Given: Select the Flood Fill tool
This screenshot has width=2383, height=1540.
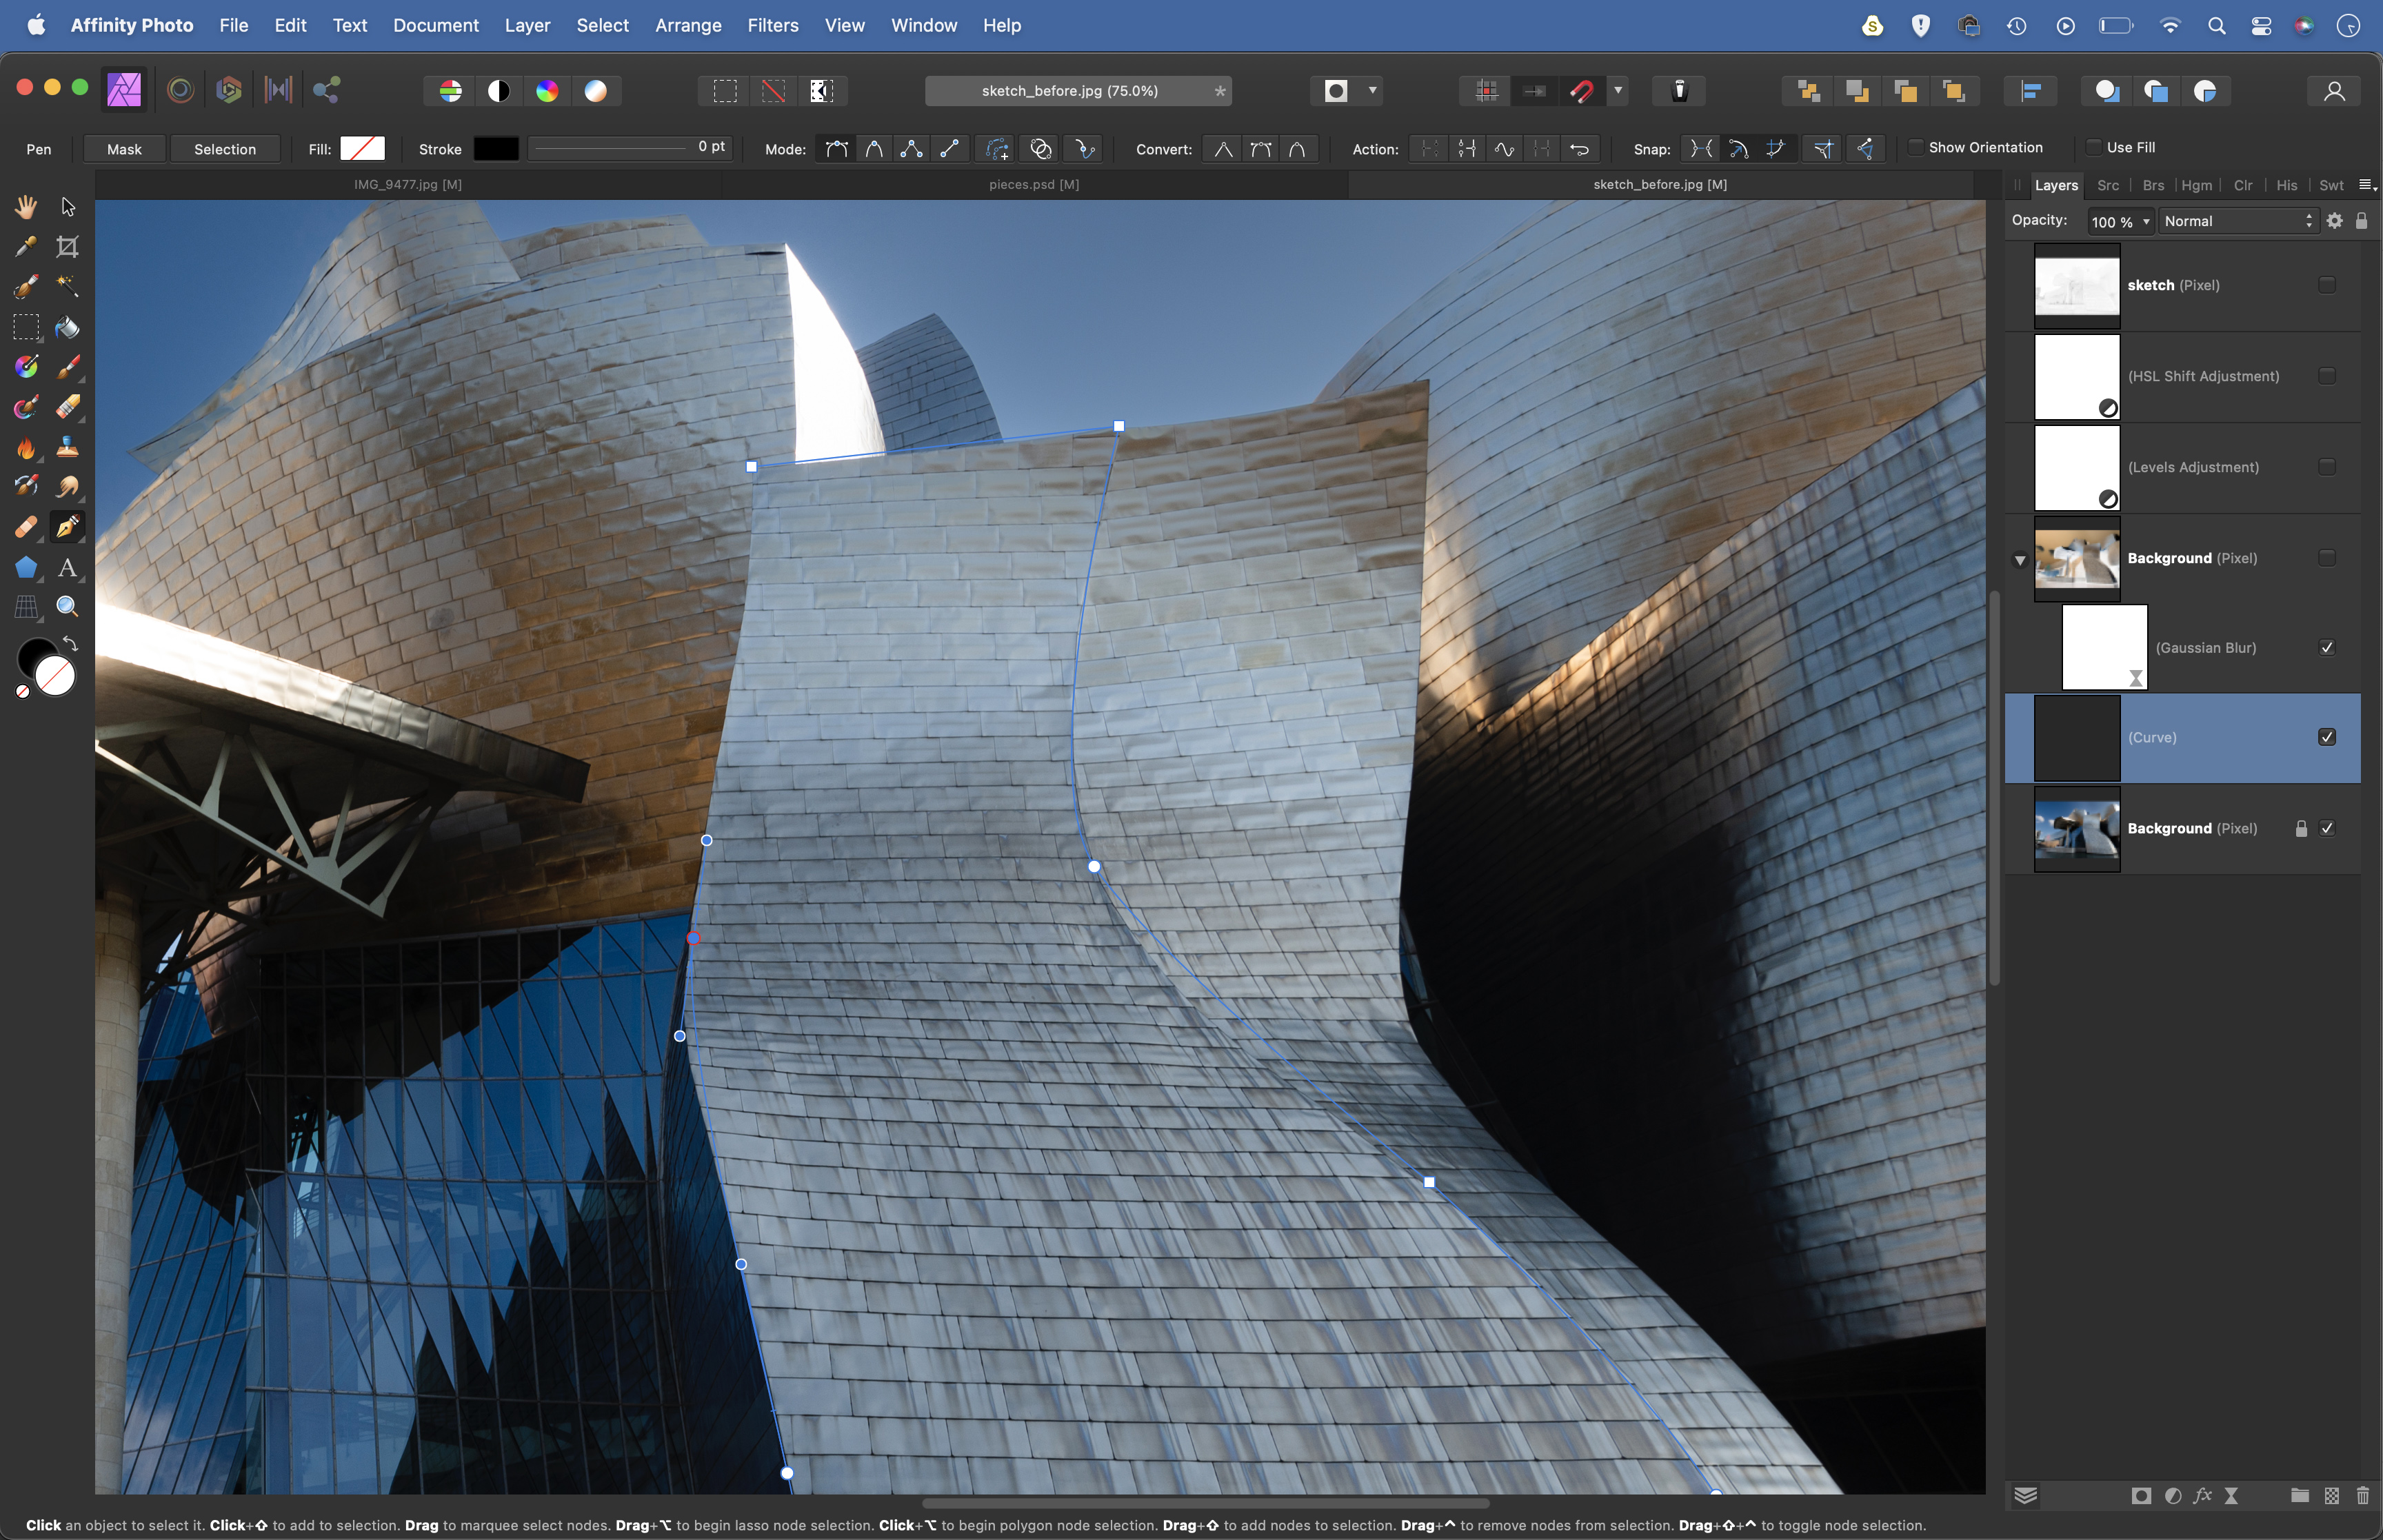Looking at the screenshot, I should click(67, 328).
